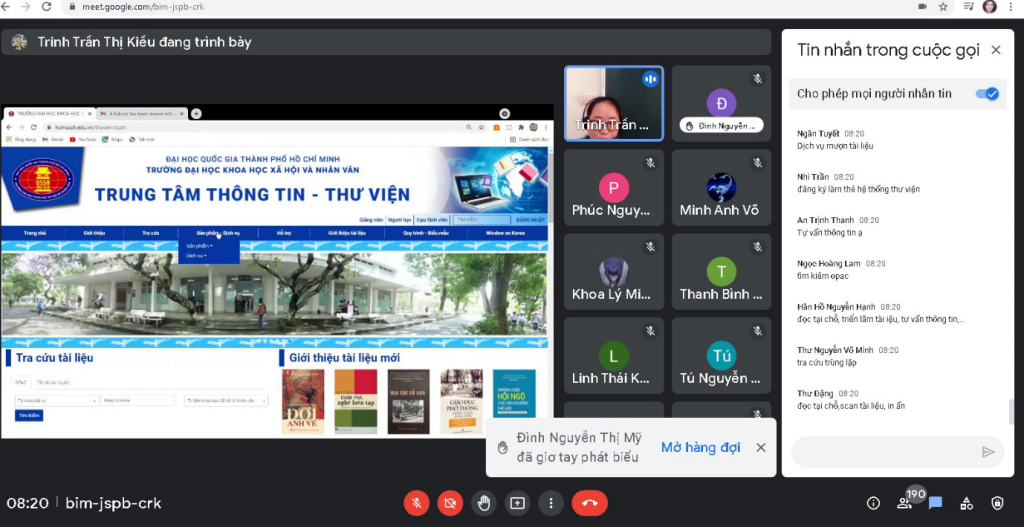Toggle 'Cho phép mọi người nhắn tin' switch
Viewport: 1024px width, 527px height.
pyautogui.click(x=987, y=94)
